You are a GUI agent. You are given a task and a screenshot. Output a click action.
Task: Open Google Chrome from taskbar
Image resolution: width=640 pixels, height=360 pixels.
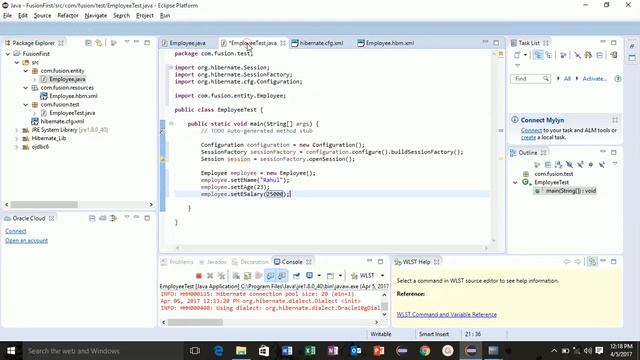425,351
